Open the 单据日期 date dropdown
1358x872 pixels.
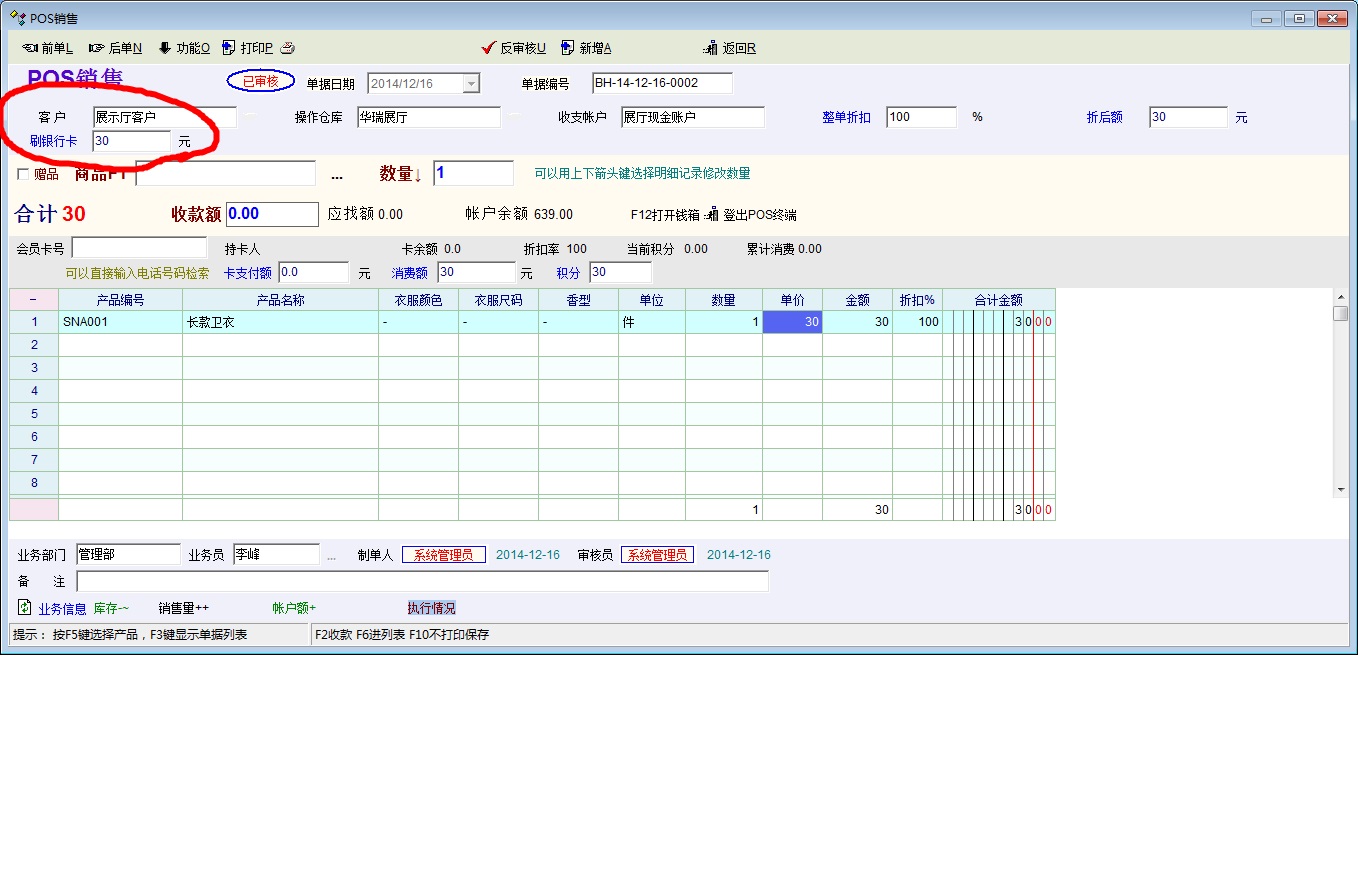click(x=472, y=84)
